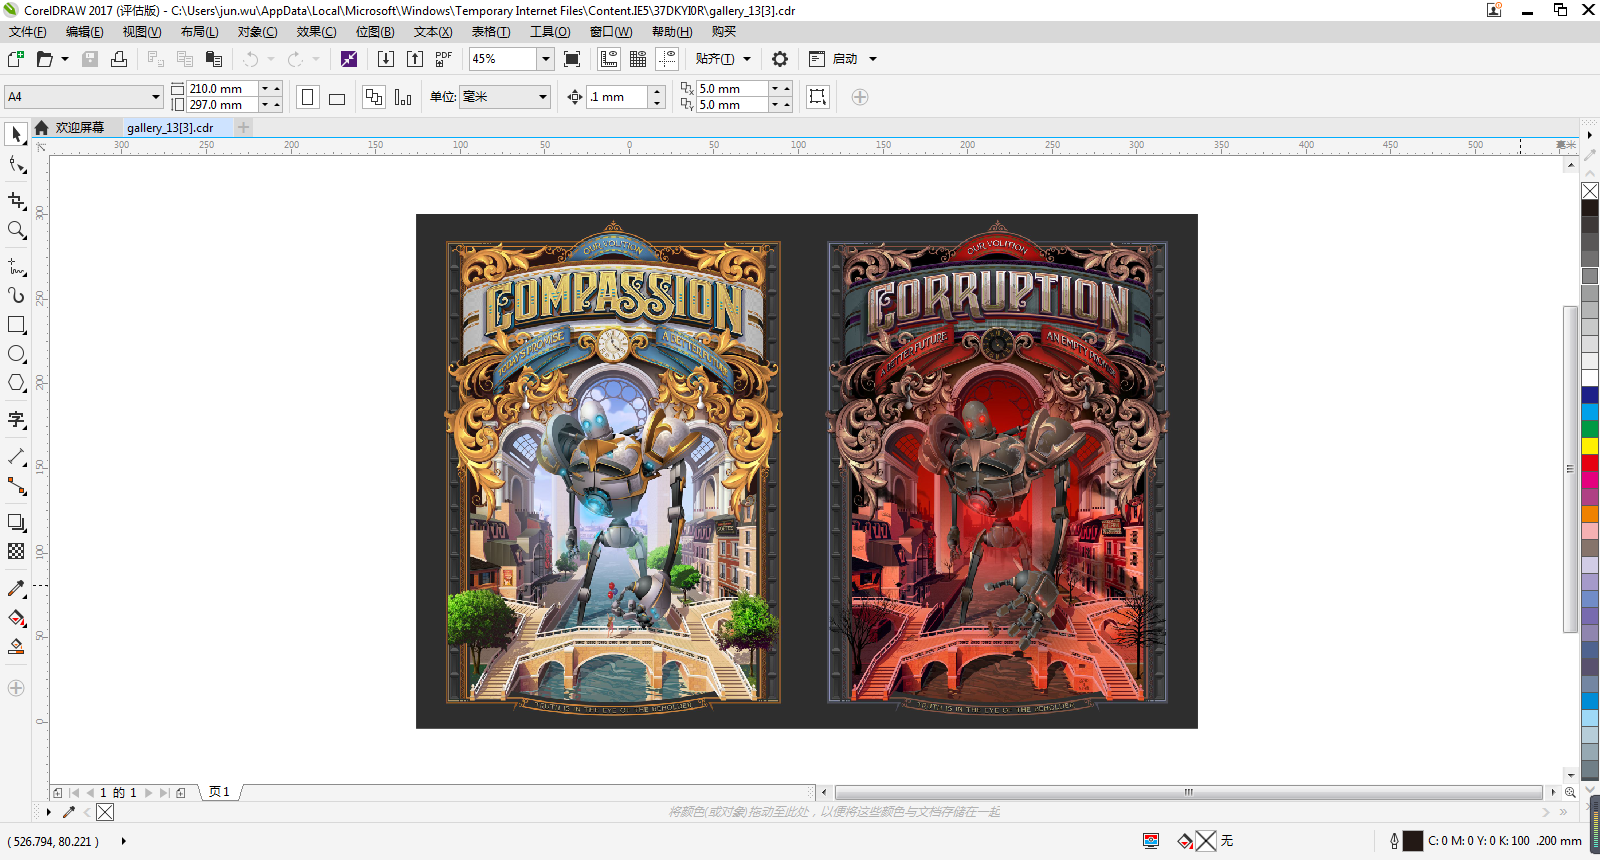
Task: Open the File menu
Action: pos(28,32)
